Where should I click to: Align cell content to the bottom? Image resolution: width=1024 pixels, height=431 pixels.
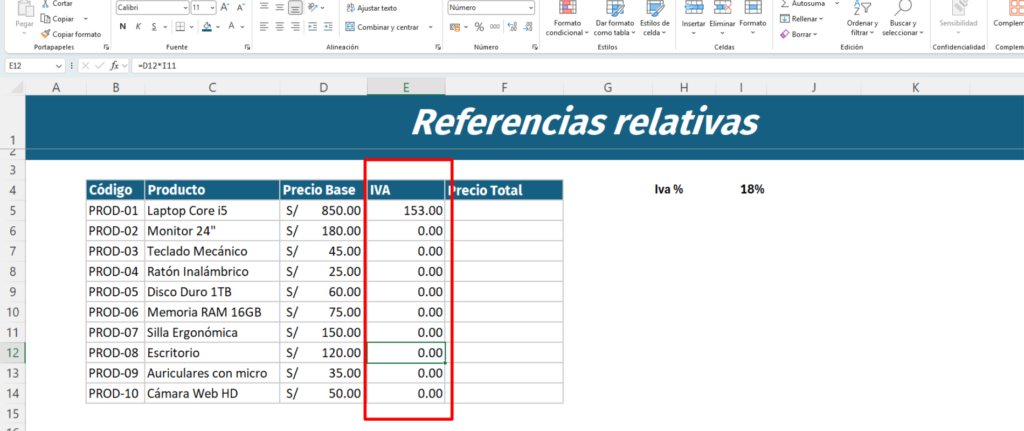point(295,8)
